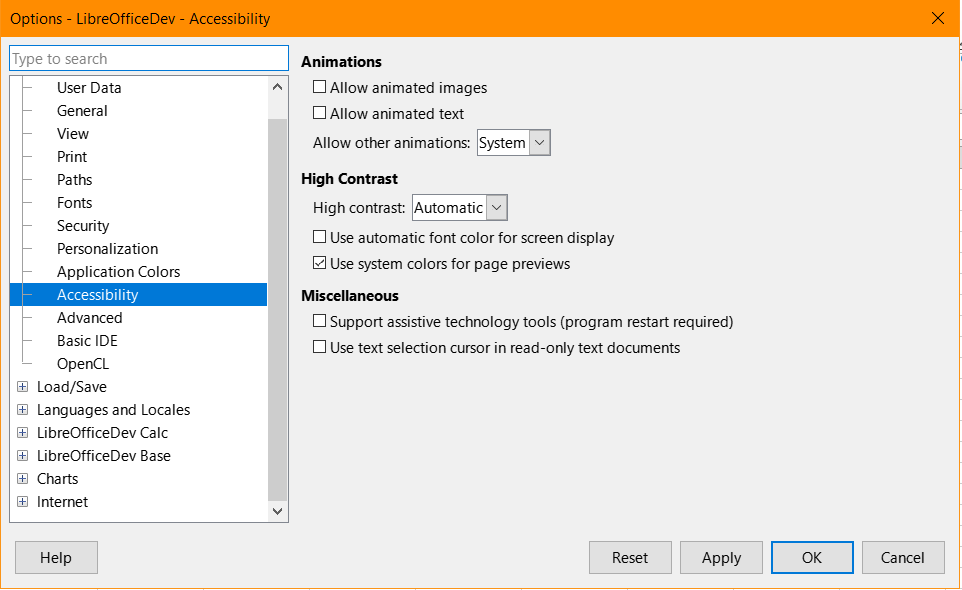Select OpenCL in options tree
The width and height of the screenshot is (962, 590).
coord(83,364)
